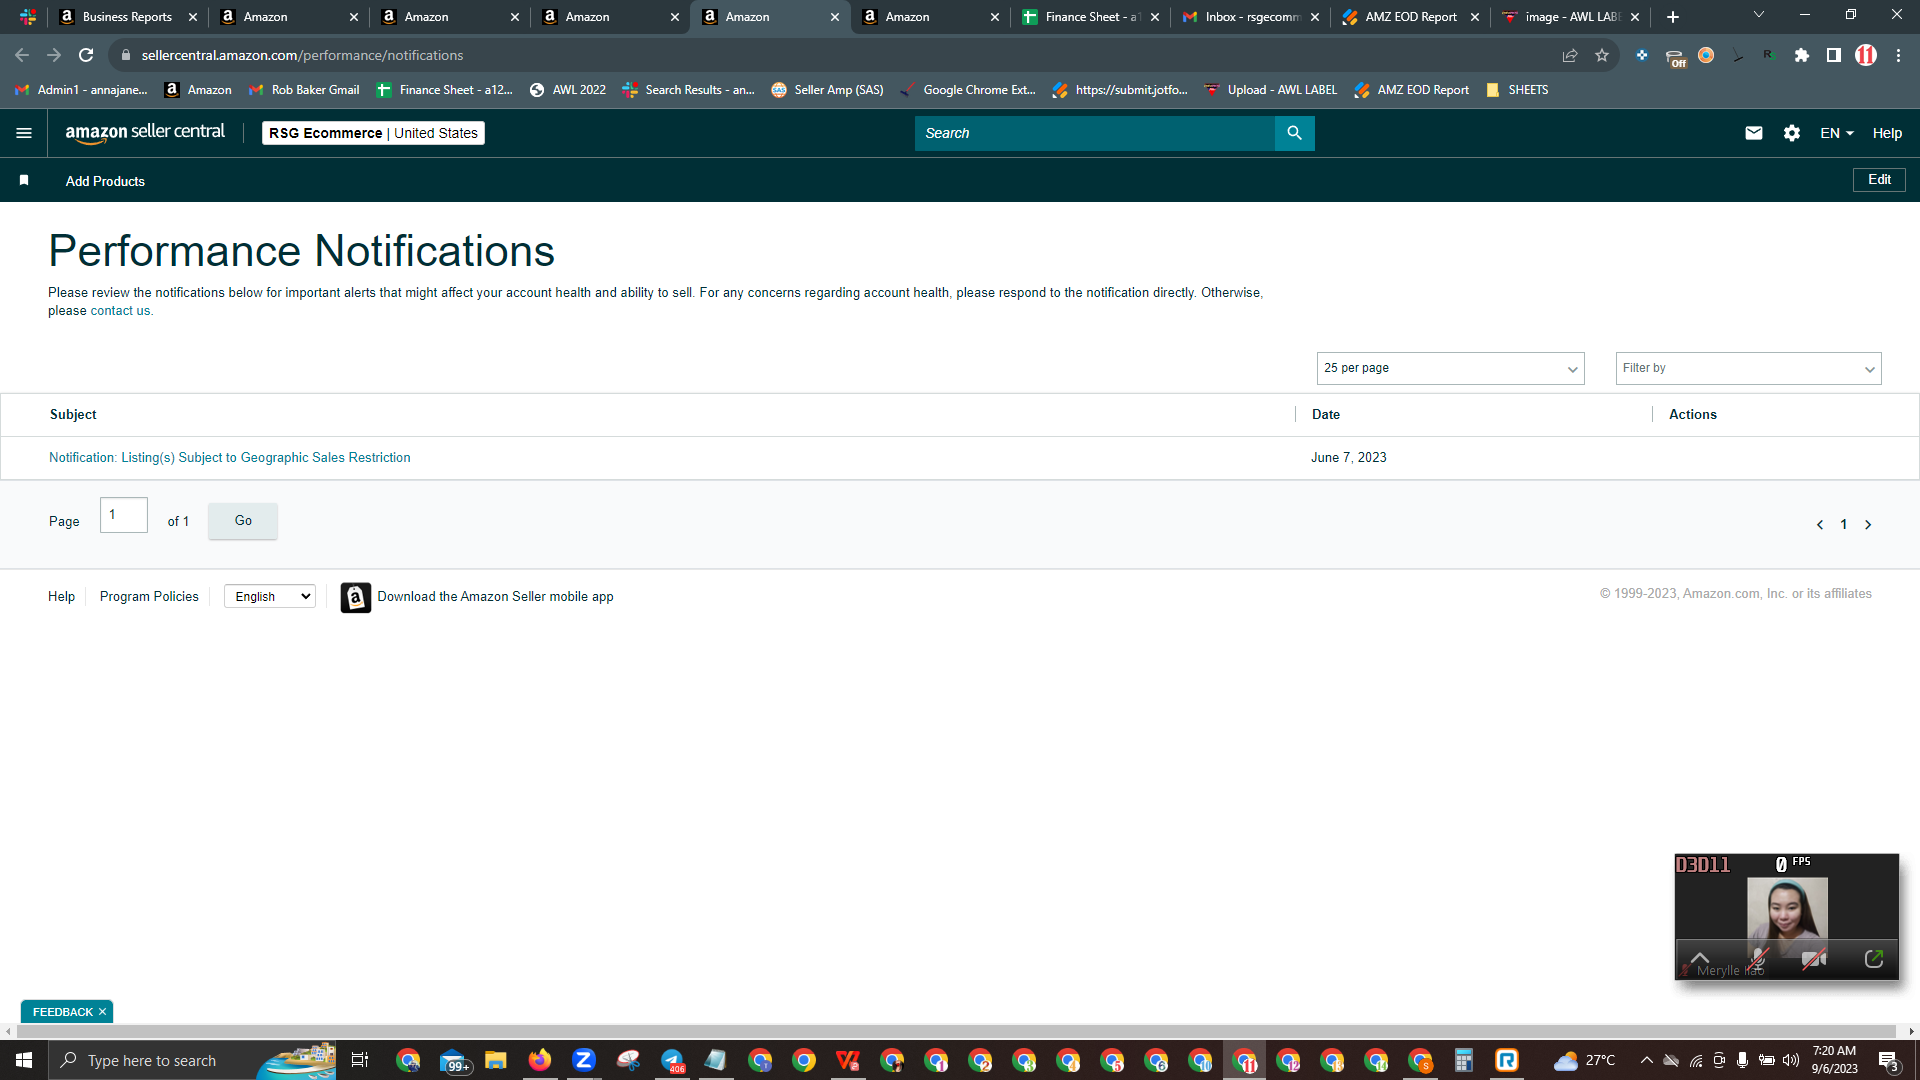Open Zoom from the taskbar

coord(584,1060)
